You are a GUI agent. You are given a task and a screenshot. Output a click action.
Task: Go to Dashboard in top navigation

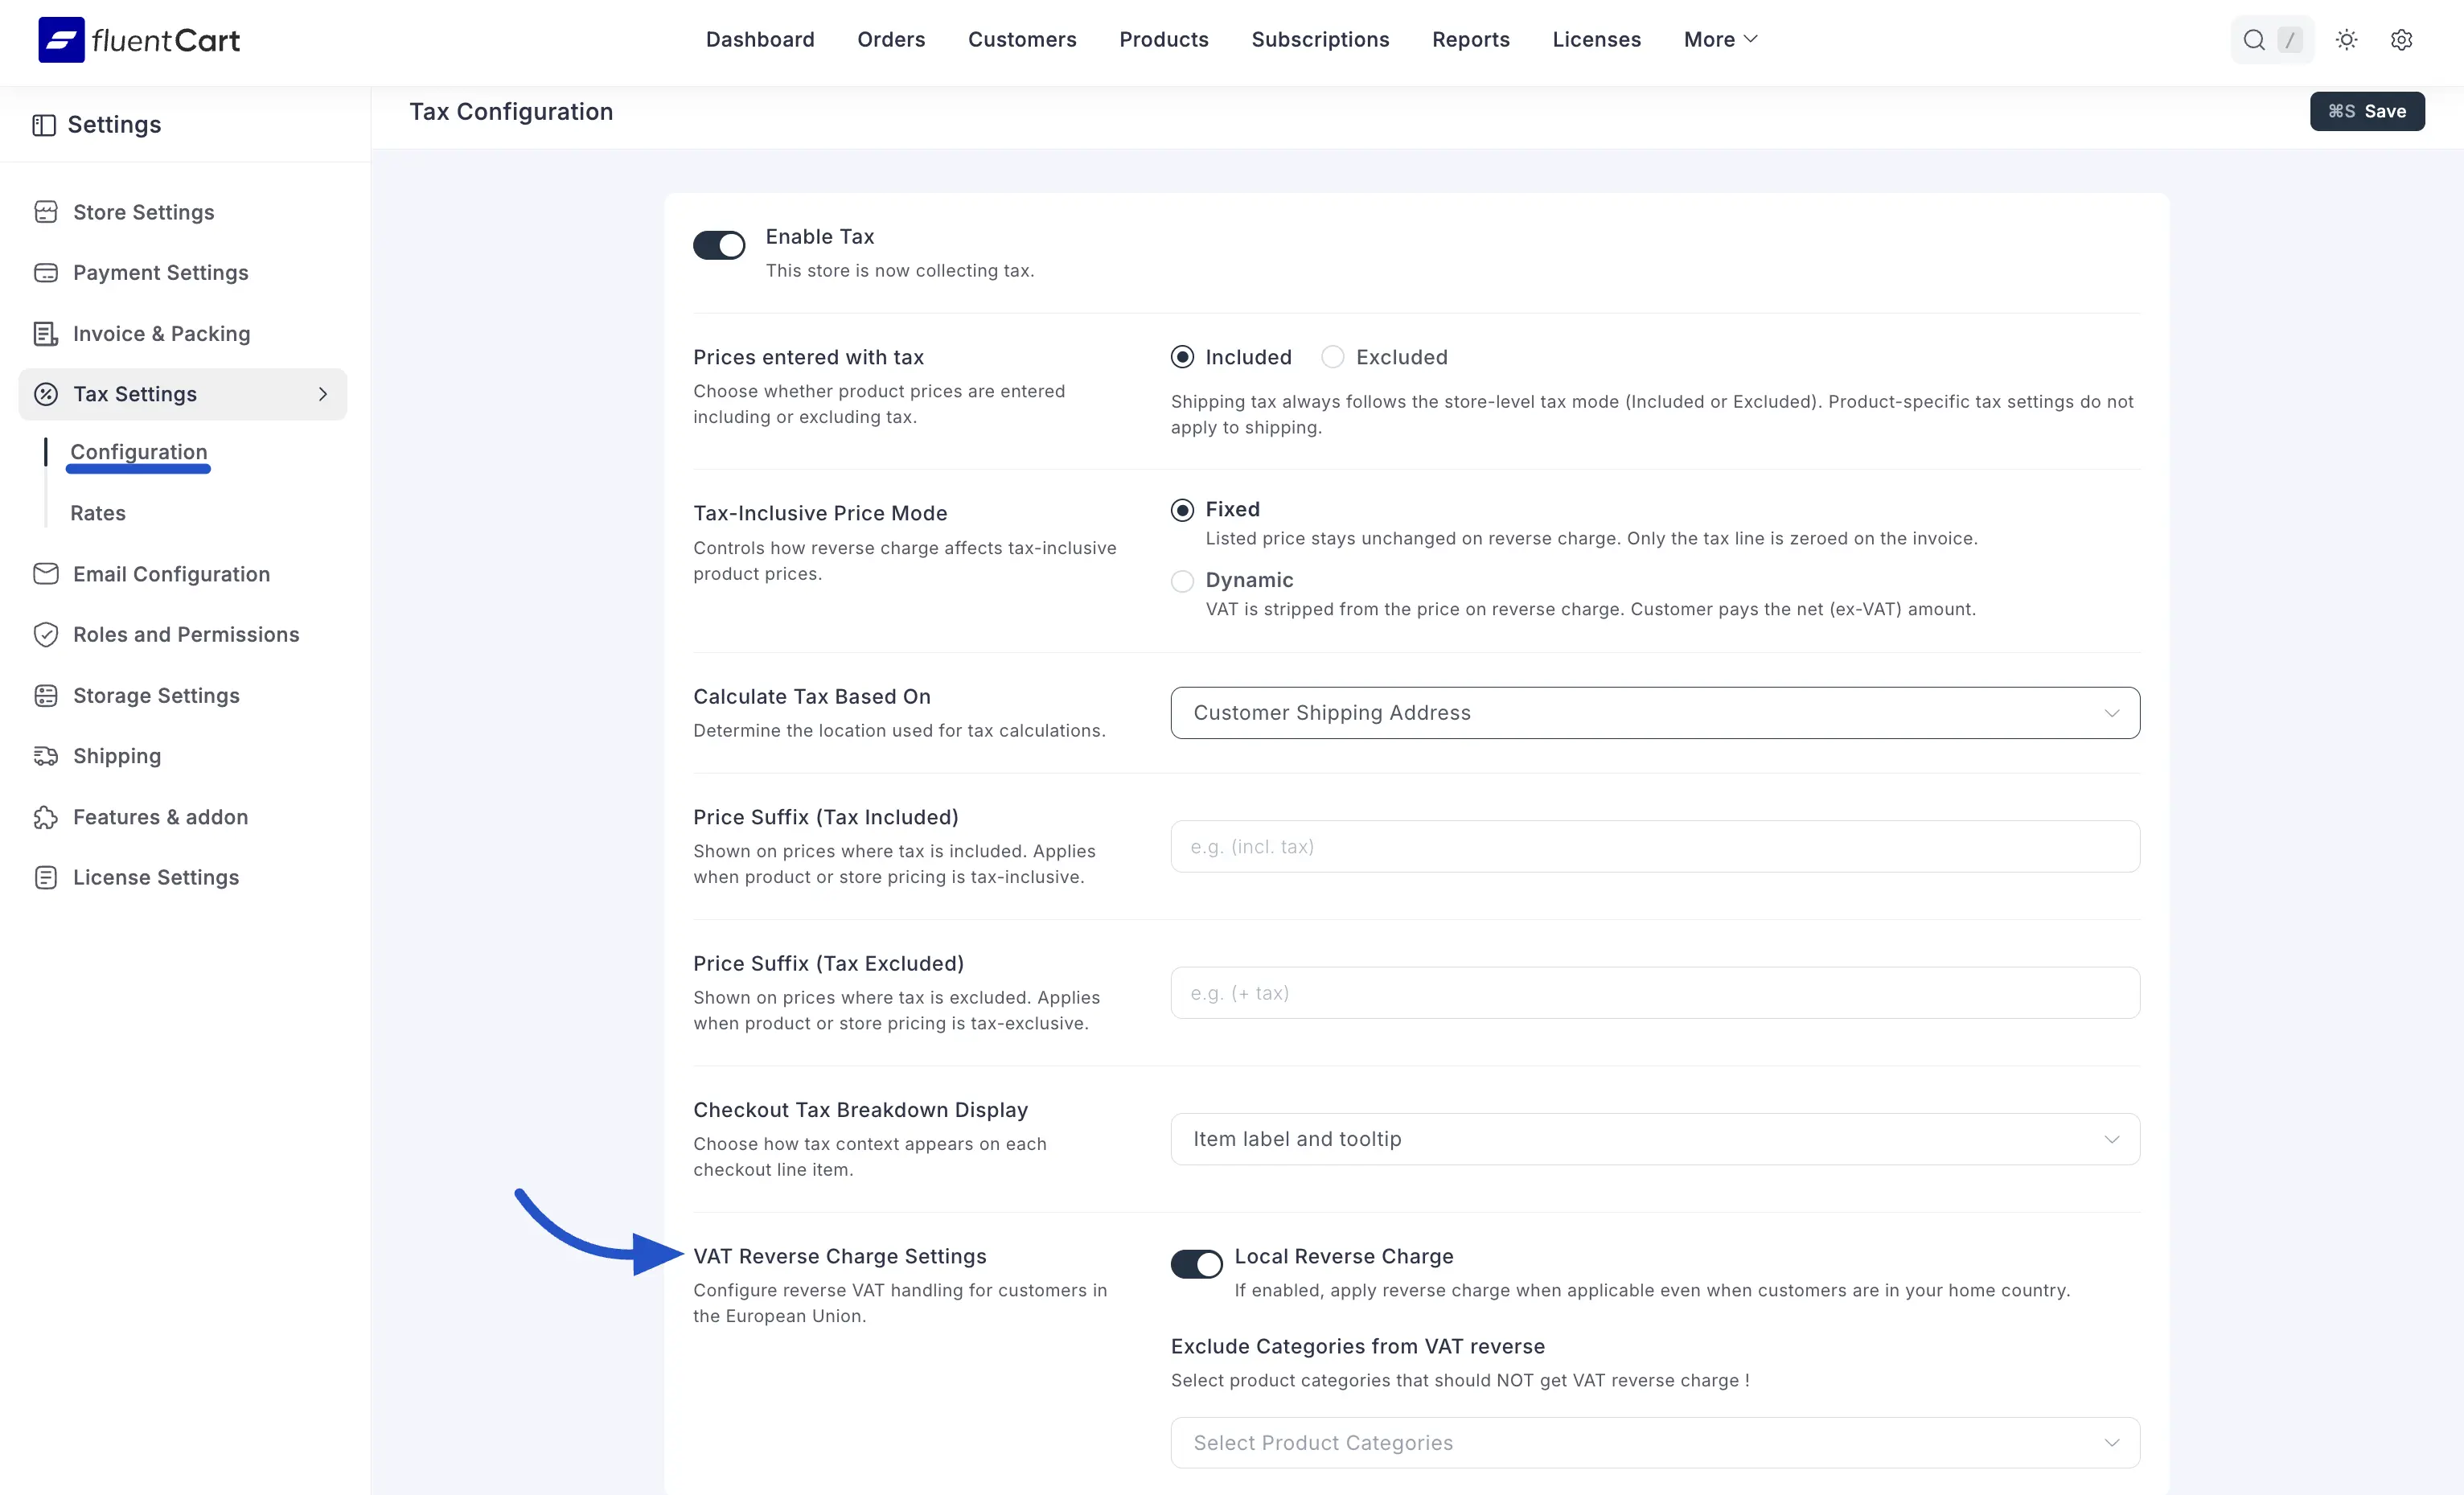click(x=760, y=40)
